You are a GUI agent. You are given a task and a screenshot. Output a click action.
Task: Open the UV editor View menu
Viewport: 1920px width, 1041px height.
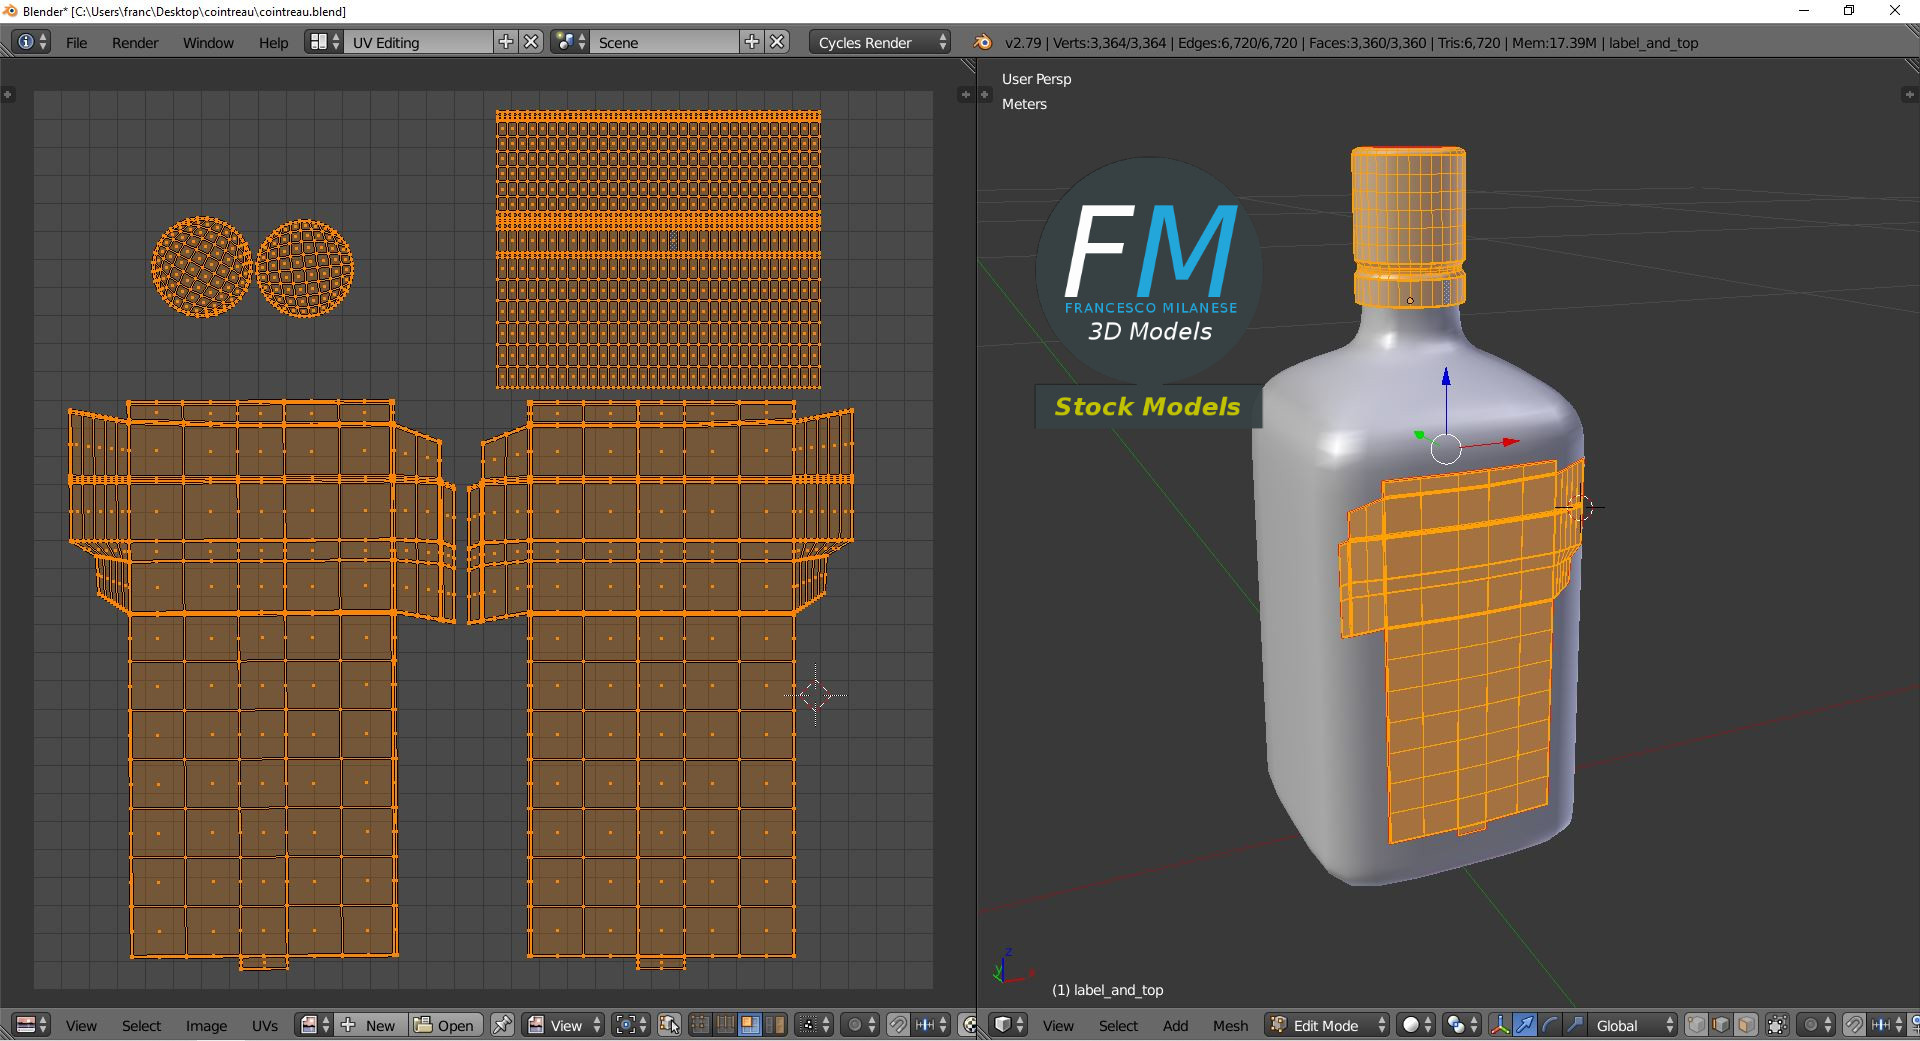(81, 1025)
